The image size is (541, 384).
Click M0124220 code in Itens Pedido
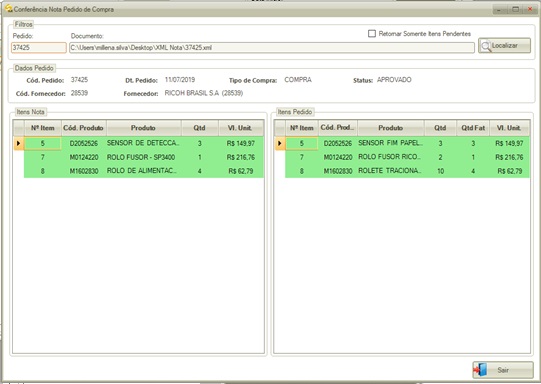338,157
